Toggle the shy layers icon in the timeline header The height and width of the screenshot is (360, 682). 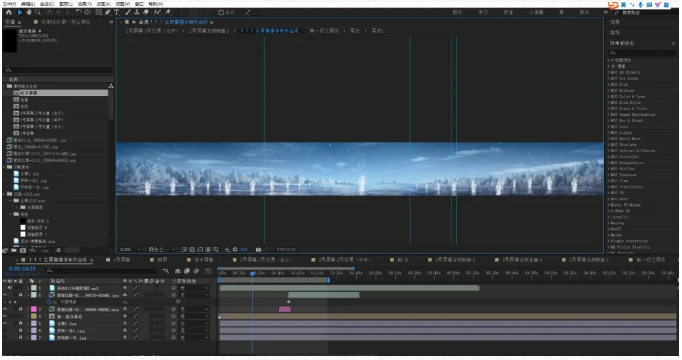[x=178, y=271]
